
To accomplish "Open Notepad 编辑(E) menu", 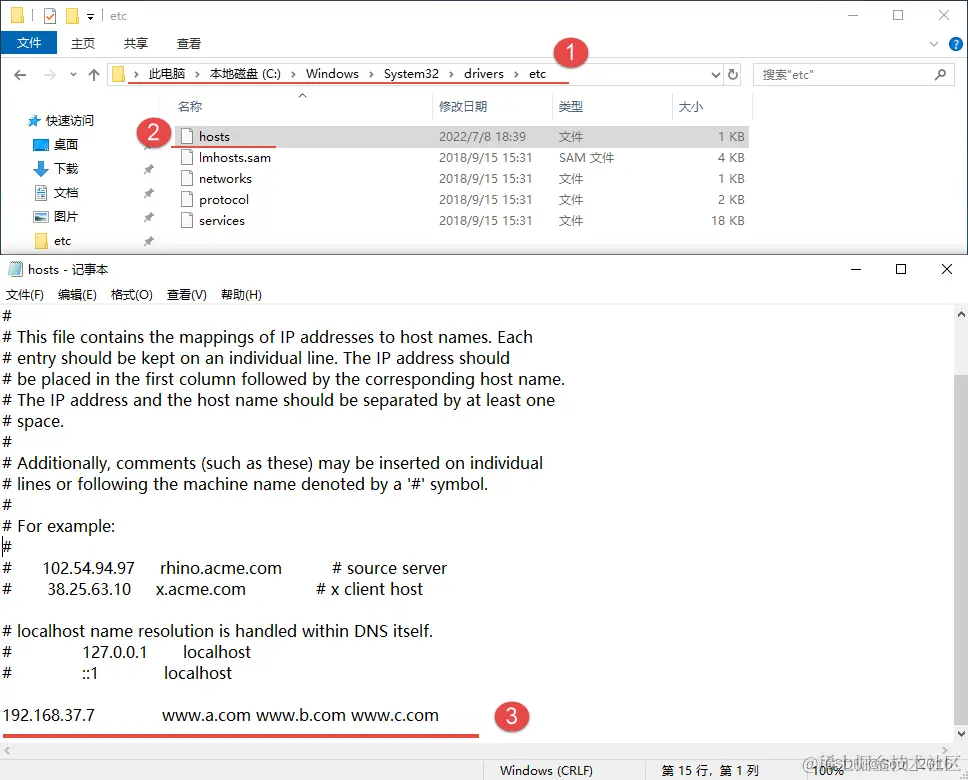I will (x=77, y=295).
